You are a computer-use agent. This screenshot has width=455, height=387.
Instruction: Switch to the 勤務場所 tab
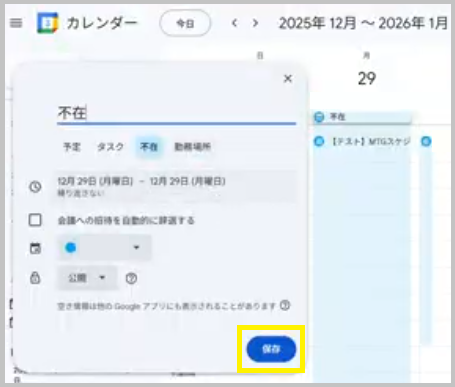pyautogui.click(x=192, y=147)
